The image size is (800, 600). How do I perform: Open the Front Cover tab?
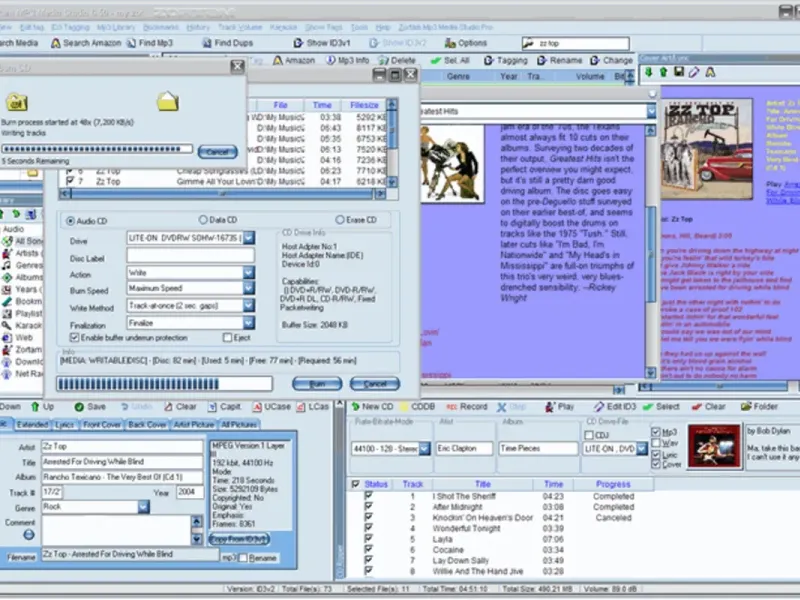102,424
